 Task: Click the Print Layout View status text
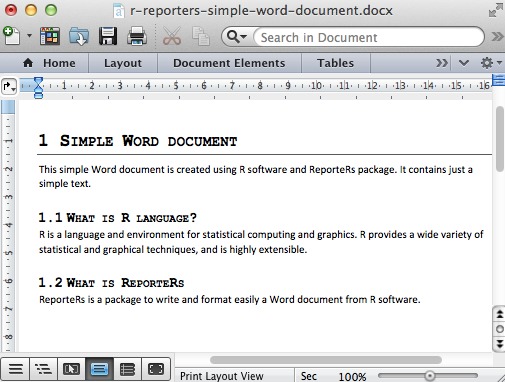(x=222, y=376)
